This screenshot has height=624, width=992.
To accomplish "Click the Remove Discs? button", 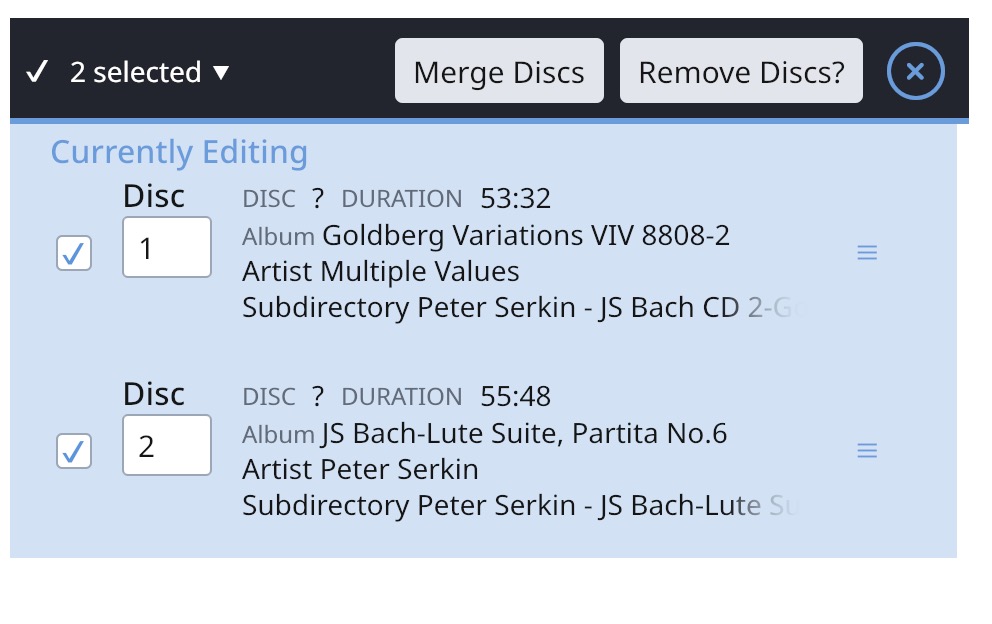I will point(741,70).
